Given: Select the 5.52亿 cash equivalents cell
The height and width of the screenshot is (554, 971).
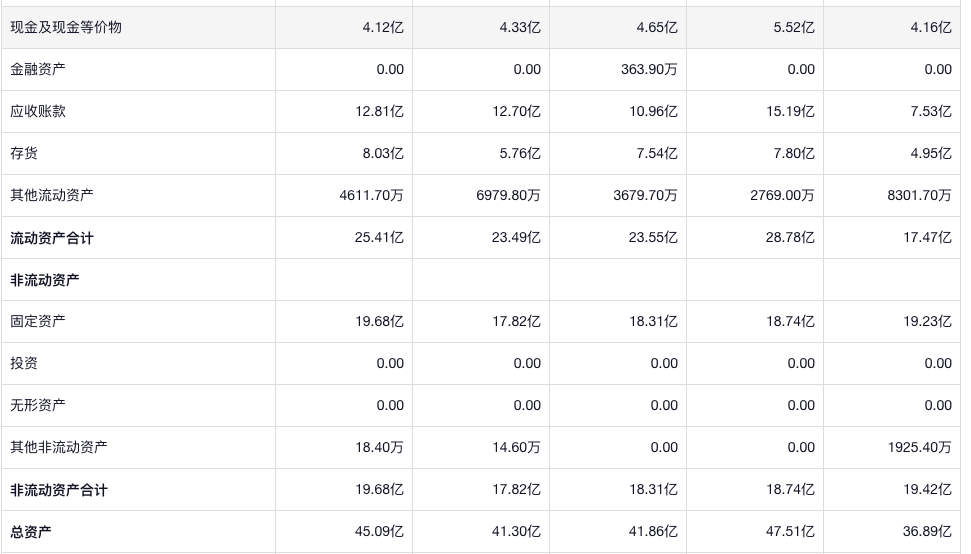Looking at the screenshot, I should coord(793,28).
